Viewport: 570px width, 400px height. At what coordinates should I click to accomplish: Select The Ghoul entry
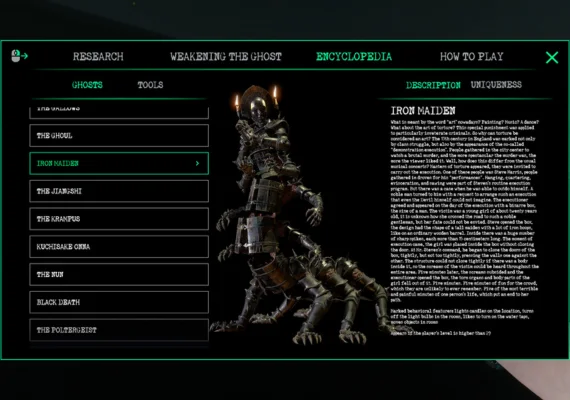click(x=119, y=136)
